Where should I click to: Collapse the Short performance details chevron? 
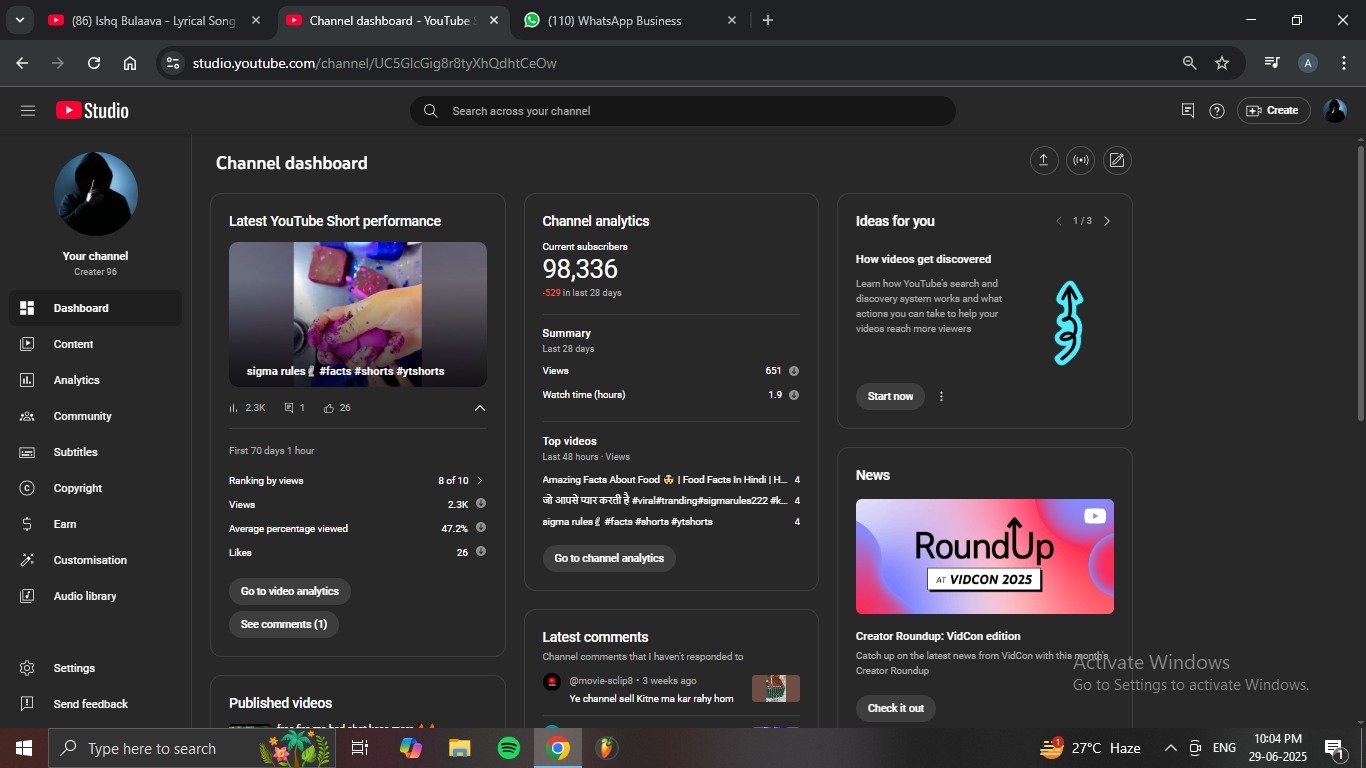point(480,408)
